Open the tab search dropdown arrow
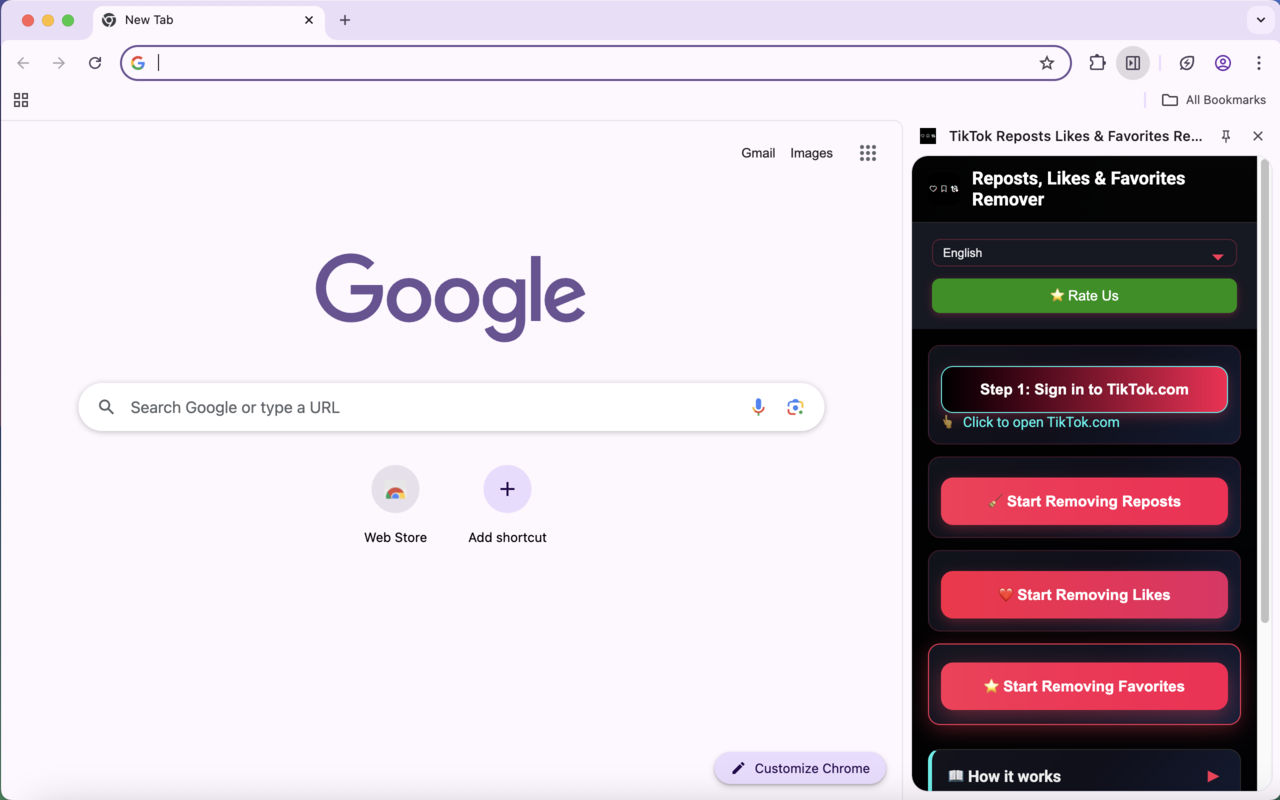 pyautogui.click(x=1259, y=20)
